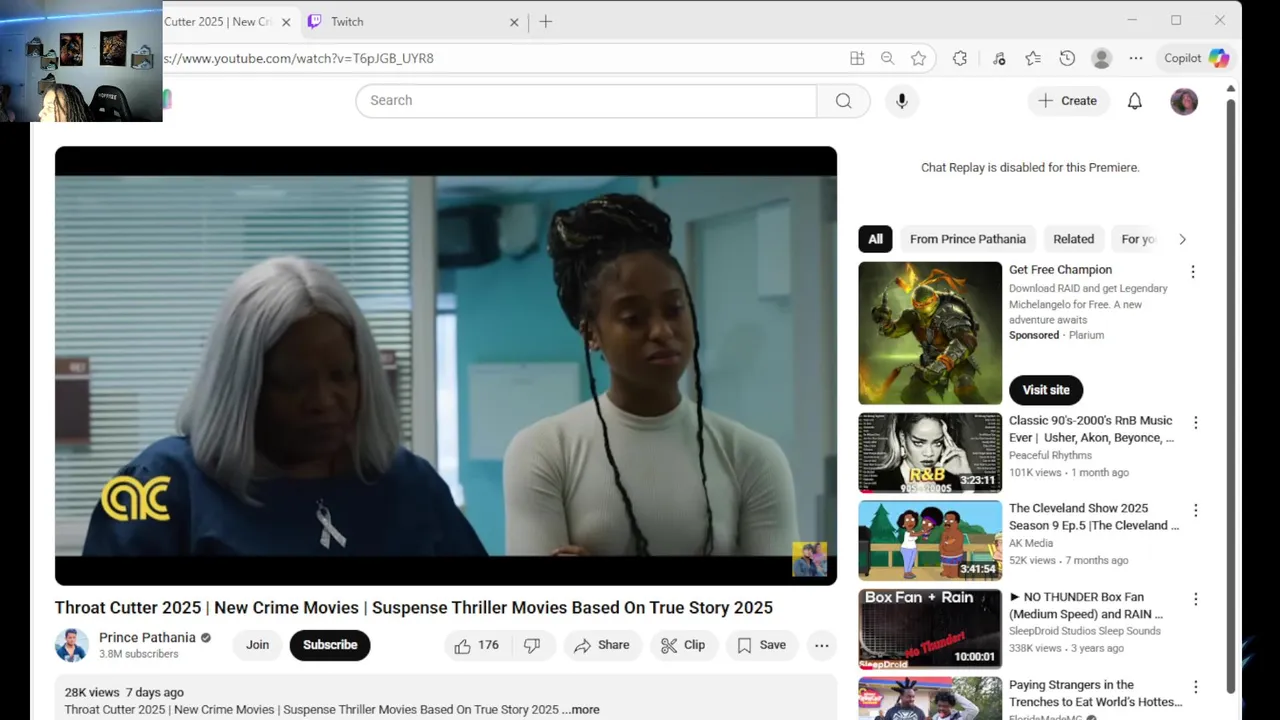The width and height of the screenshot is (1280, 720).
Task: Dislike the video with thumbs down
Action: coord(532,645)
